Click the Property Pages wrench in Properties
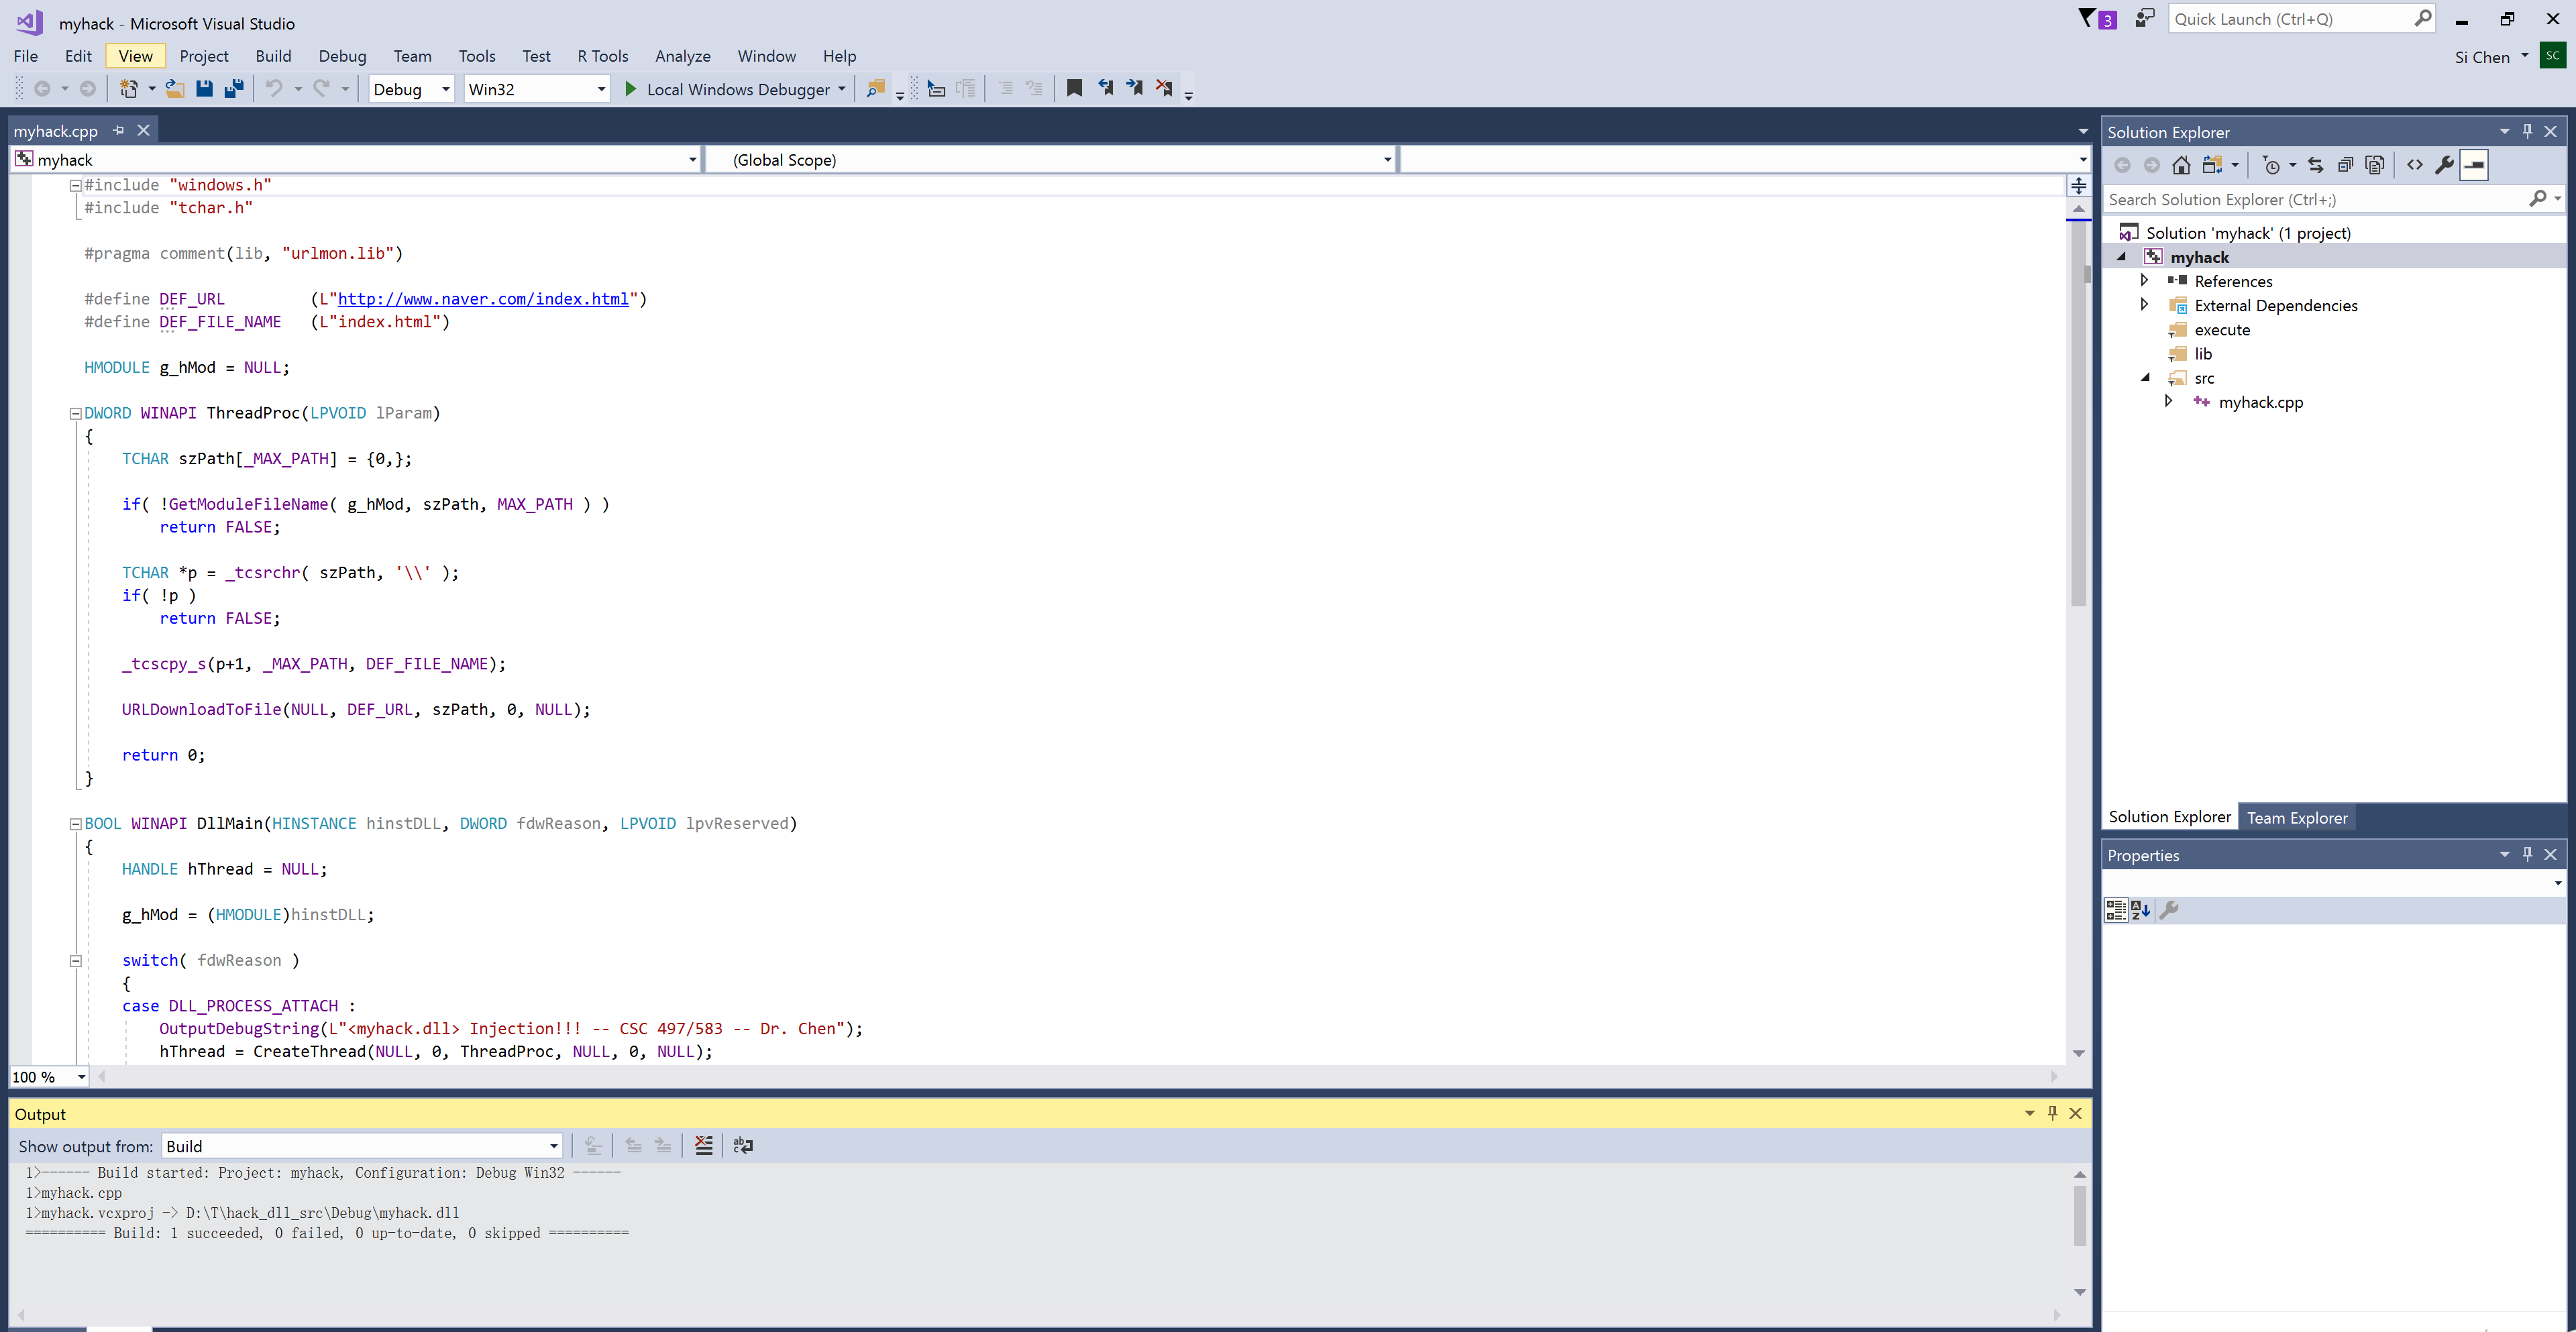This screenshot has width=2576, height=1332. [2169, 909]
